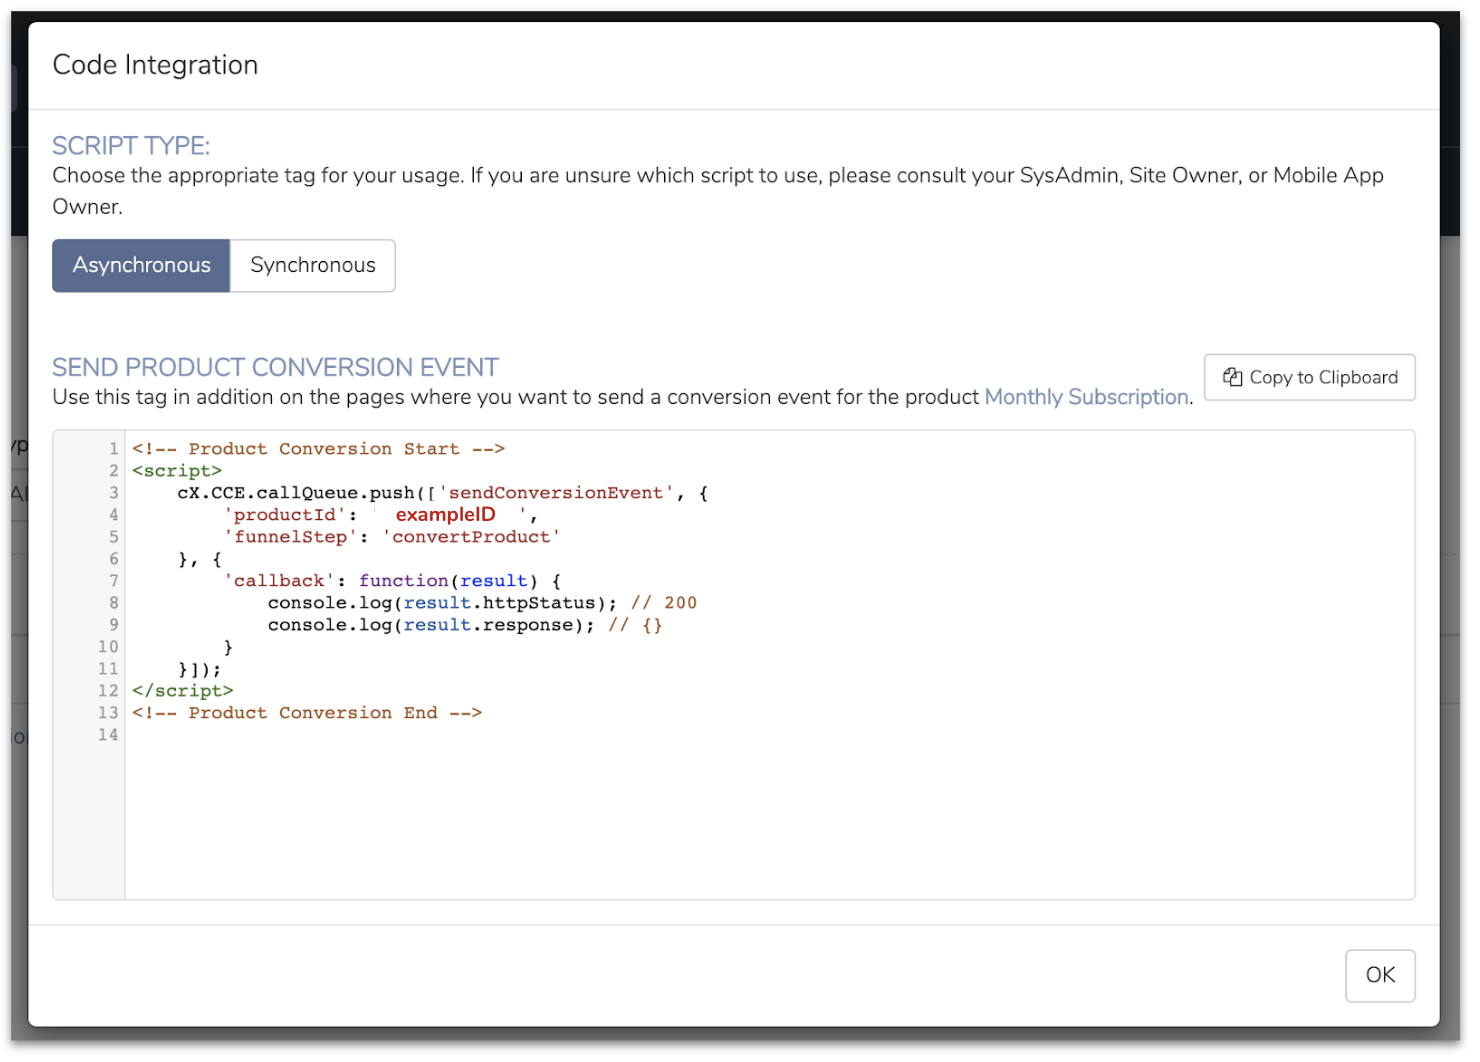
Task: Click the Code Integration dialog title
Action: click(x=155, y=66)
